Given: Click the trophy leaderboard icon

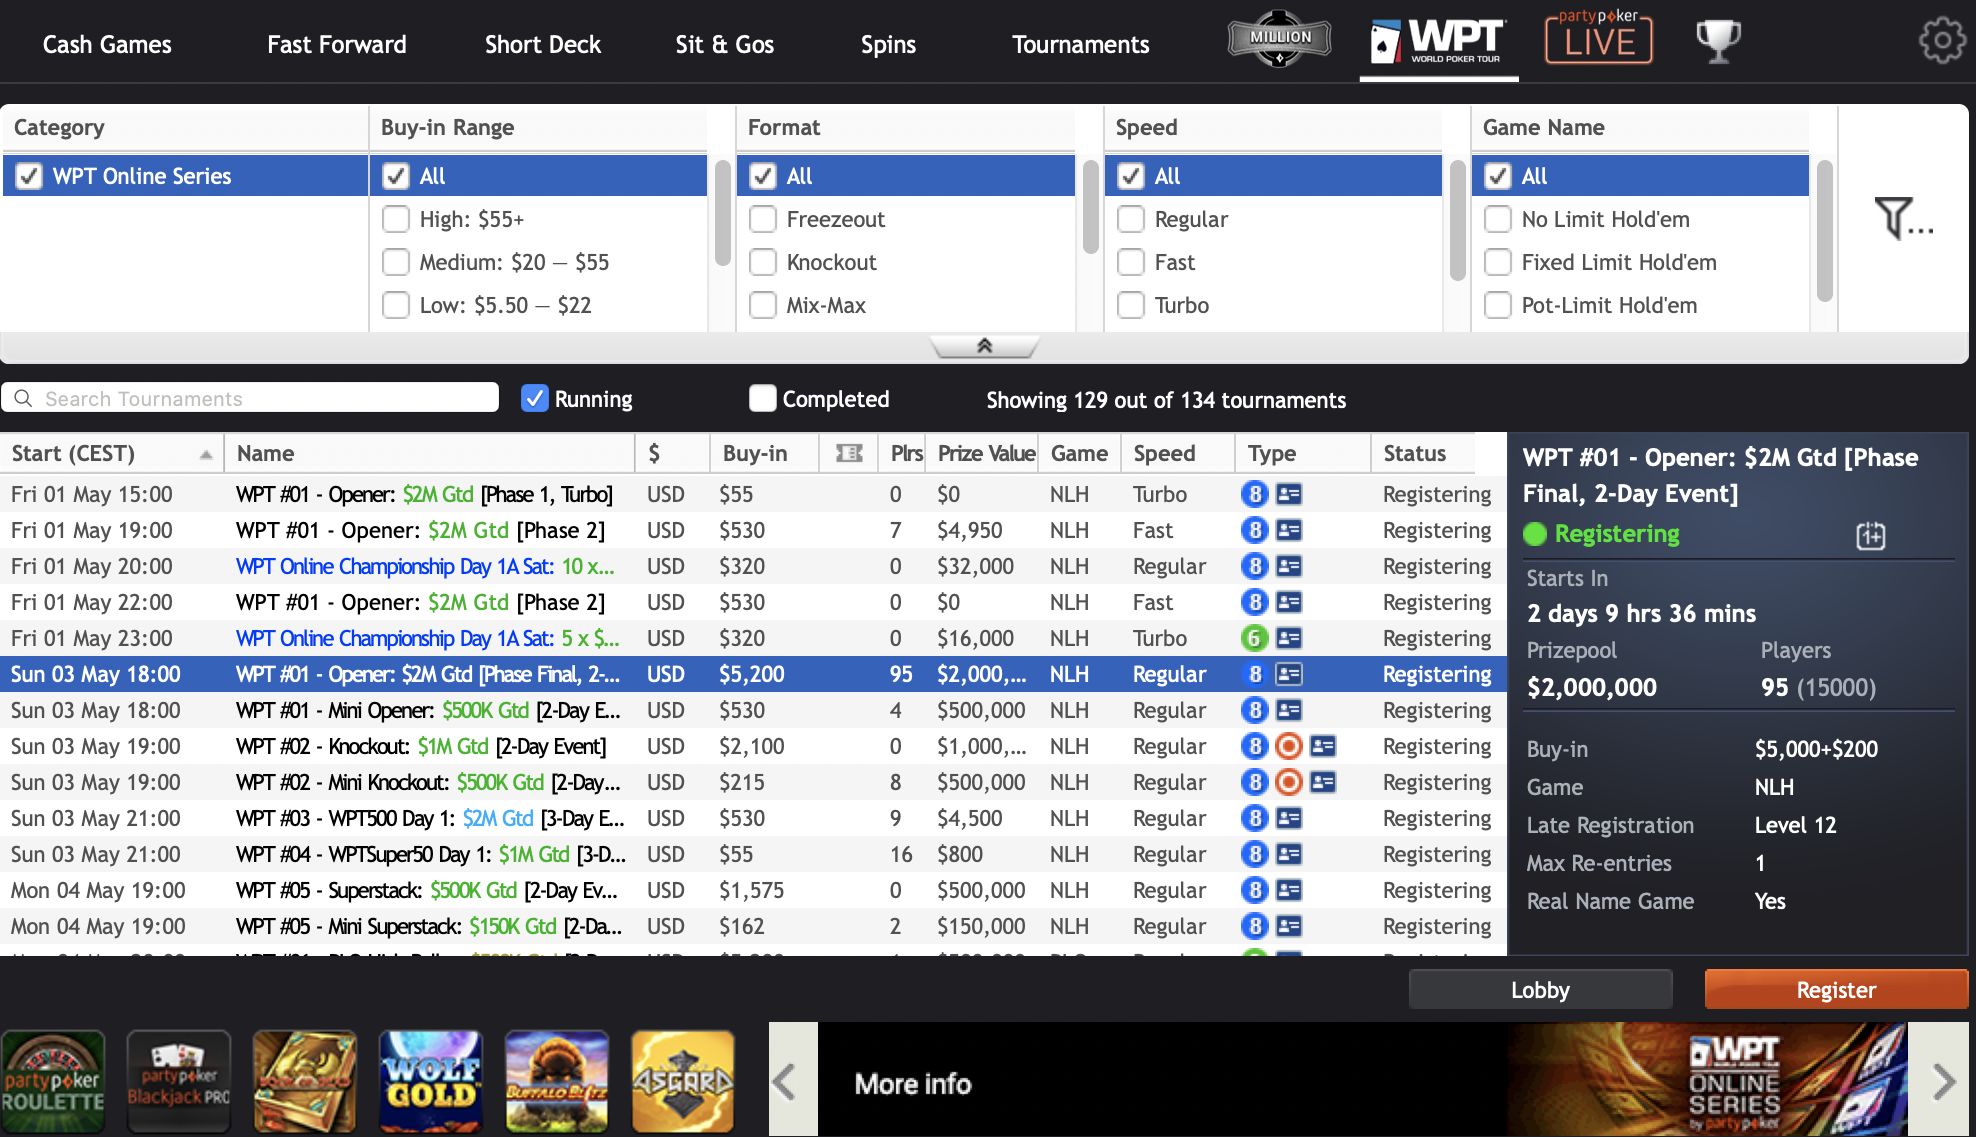Looking at the screenshot, I should pyautogui.click(x=1718, y=41).
